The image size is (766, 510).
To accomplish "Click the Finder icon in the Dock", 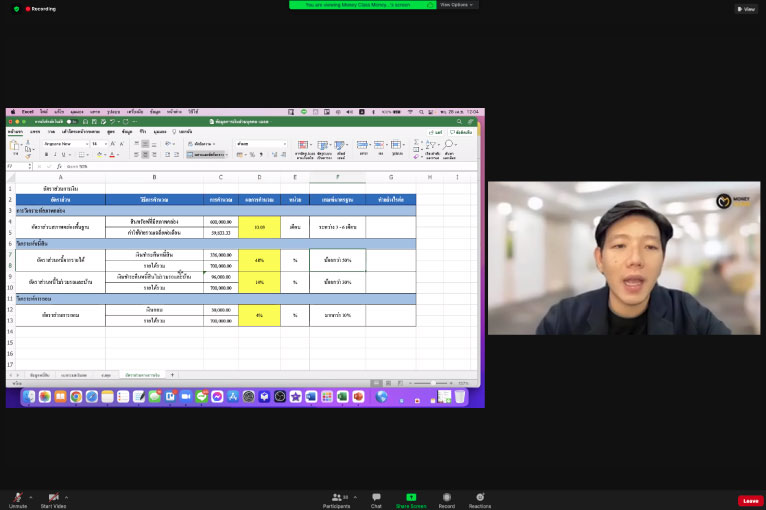I will click(x=28, y=397).
